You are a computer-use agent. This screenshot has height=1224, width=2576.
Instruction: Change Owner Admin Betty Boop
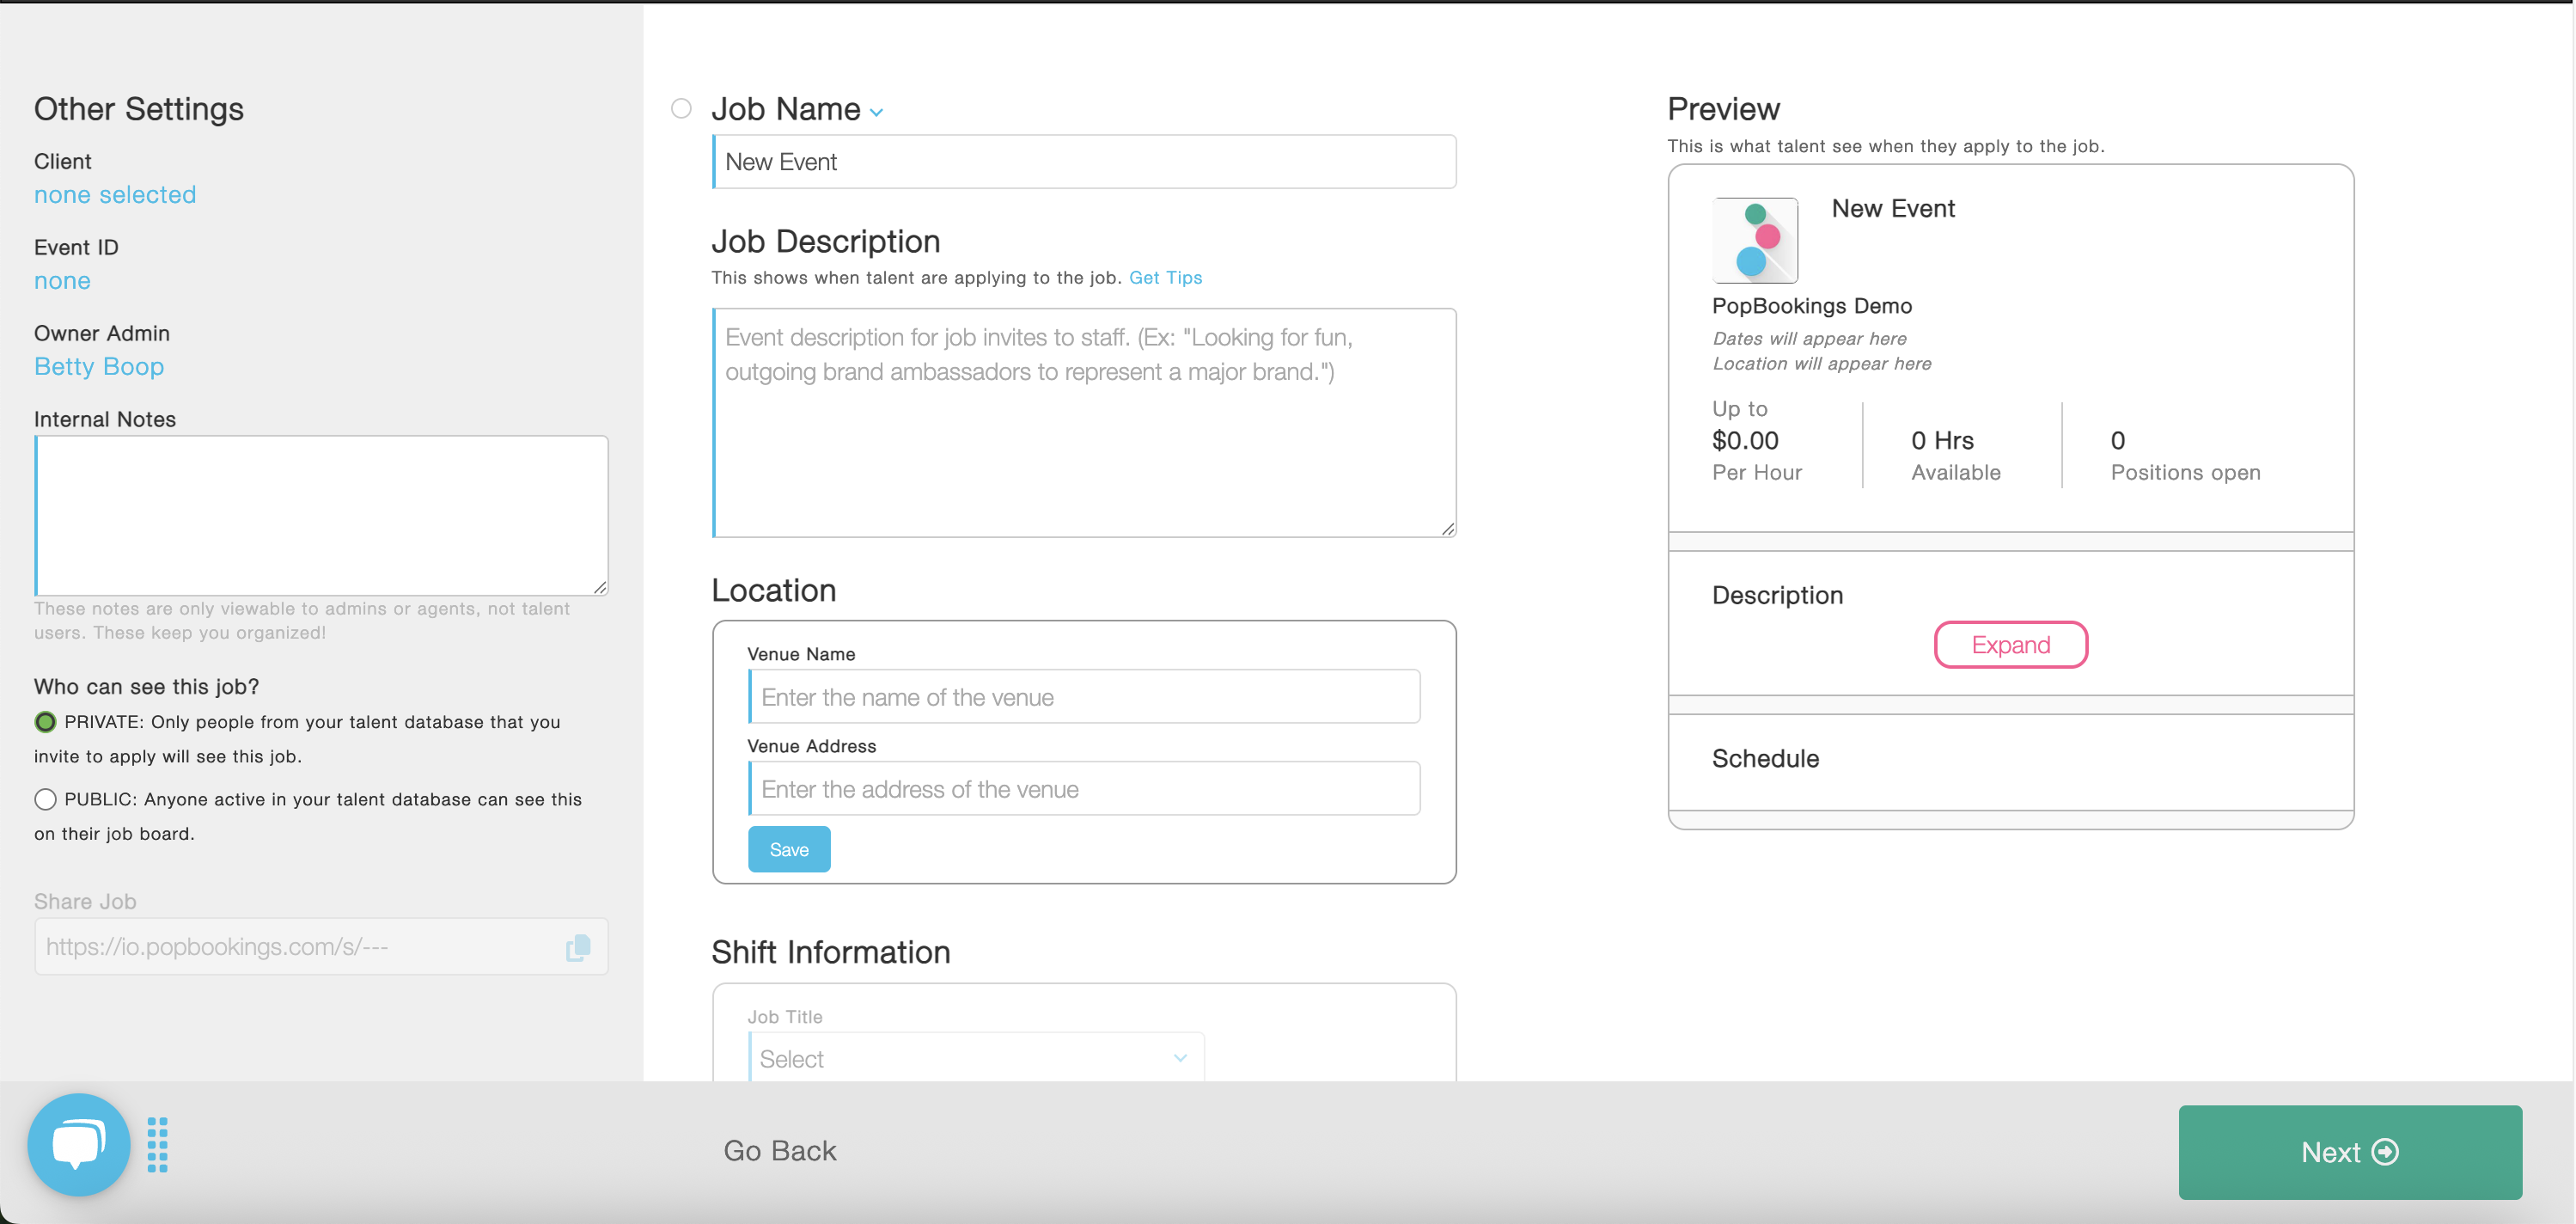(x=99, y=367)
